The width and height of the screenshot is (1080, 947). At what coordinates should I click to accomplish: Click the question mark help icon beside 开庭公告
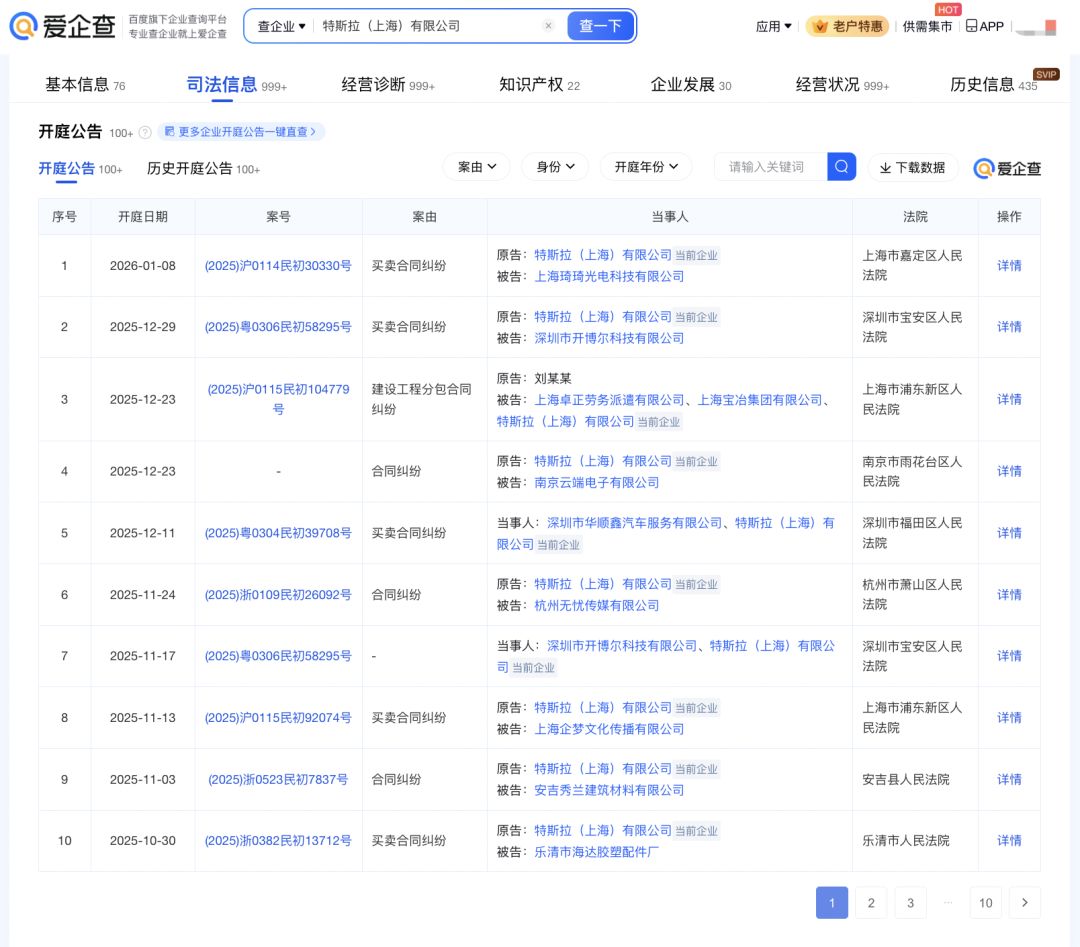(145, 132)
